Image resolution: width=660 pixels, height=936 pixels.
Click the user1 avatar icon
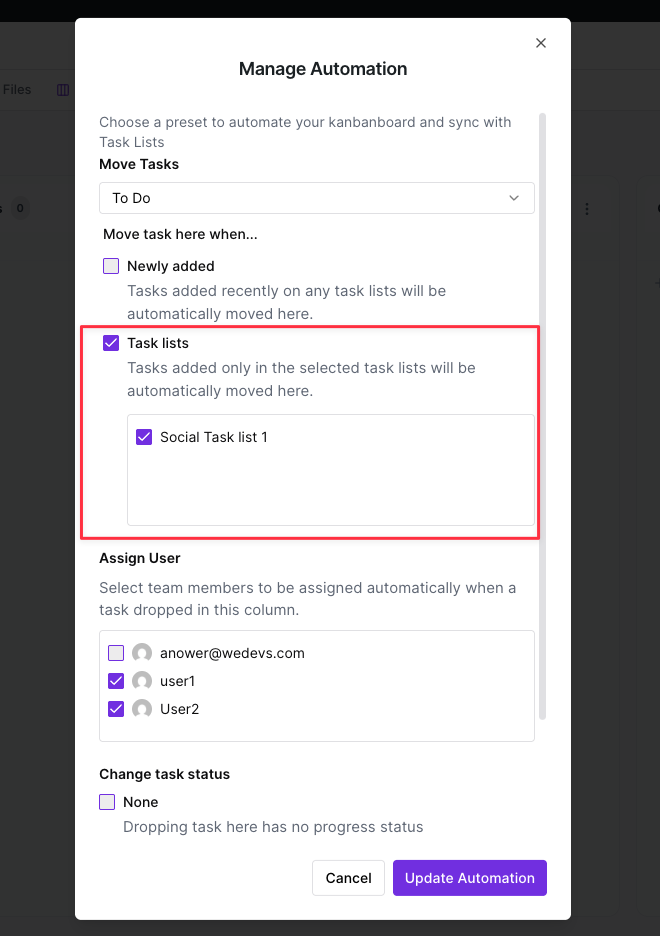pos(142,681)
